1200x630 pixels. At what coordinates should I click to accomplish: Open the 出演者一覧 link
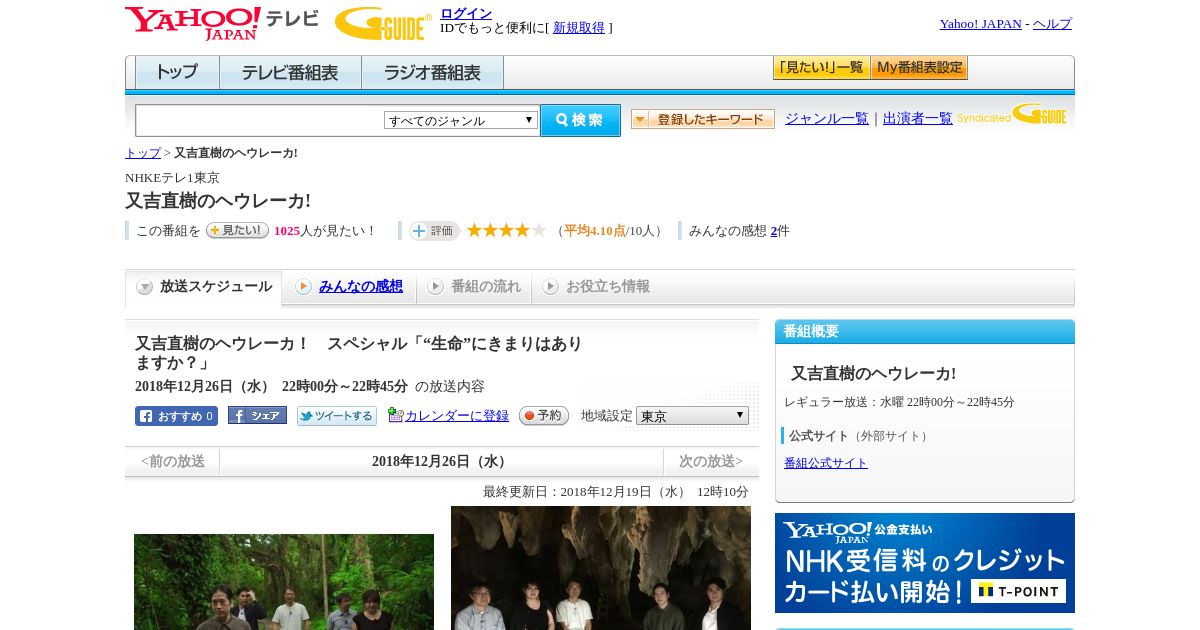click(918, 118)
